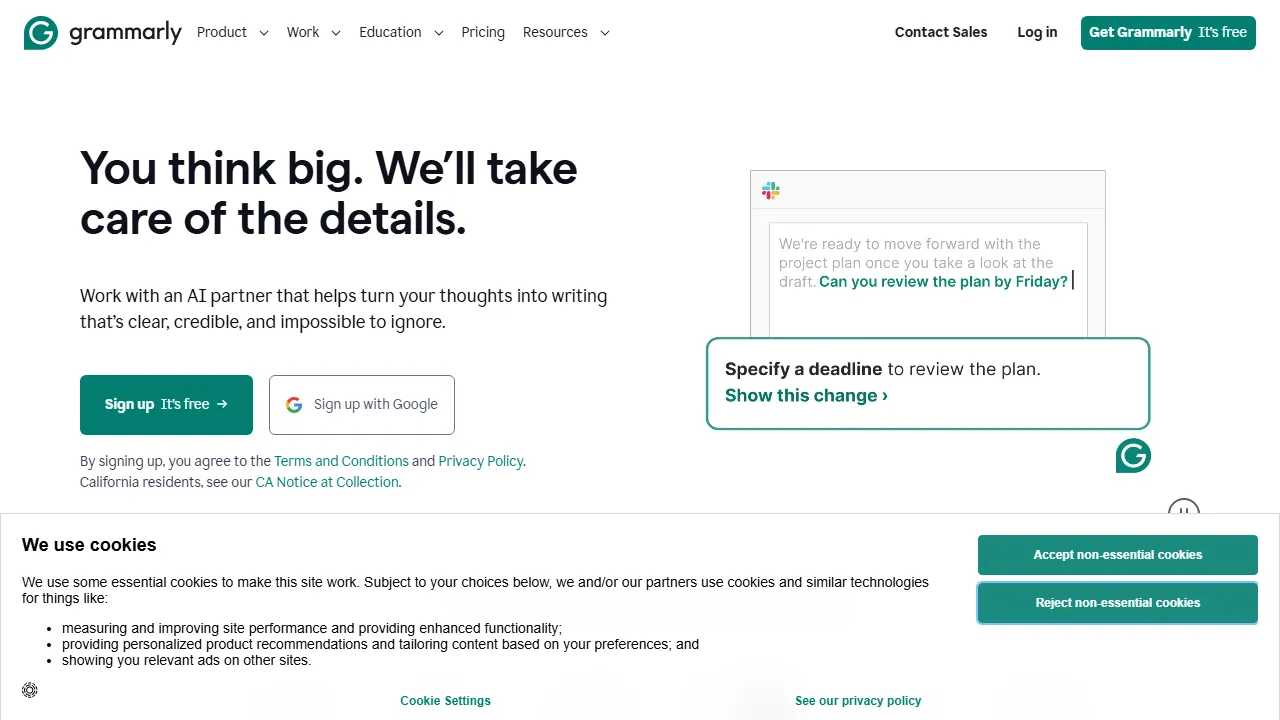Open the Terms and Conditions link
This screenshot has height=720, width=1280.
pos(341,461)
